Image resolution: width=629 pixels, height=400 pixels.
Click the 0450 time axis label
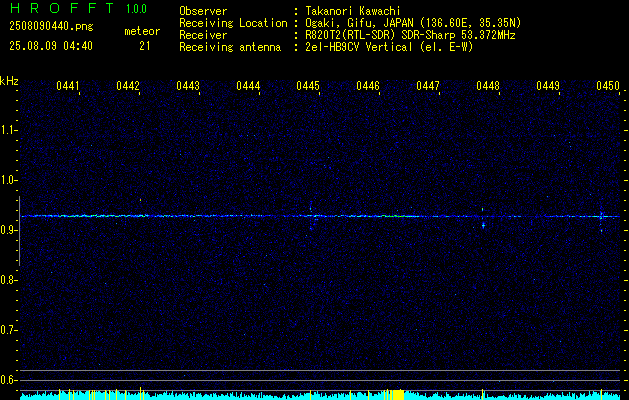608,86
